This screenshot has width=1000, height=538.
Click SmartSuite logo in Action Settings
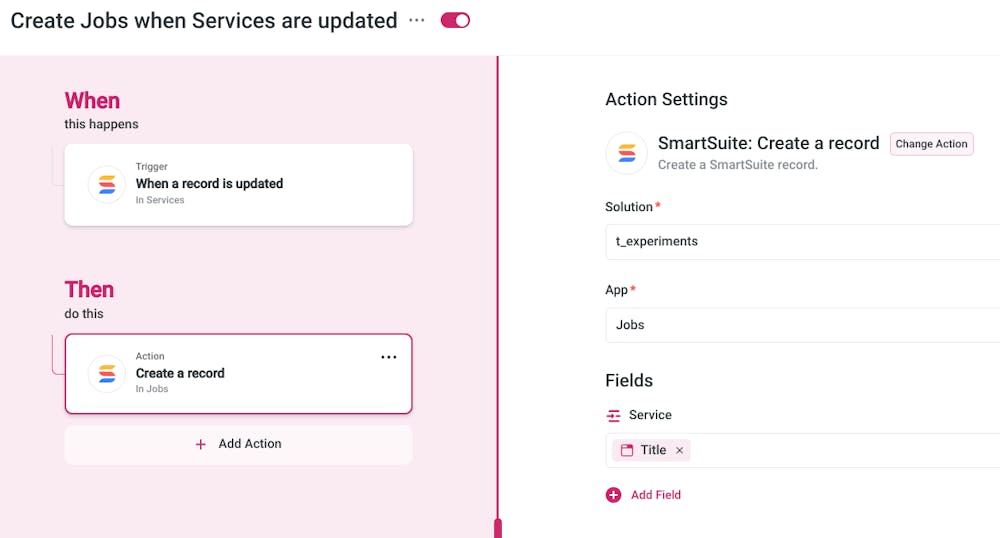click(627, 153)
